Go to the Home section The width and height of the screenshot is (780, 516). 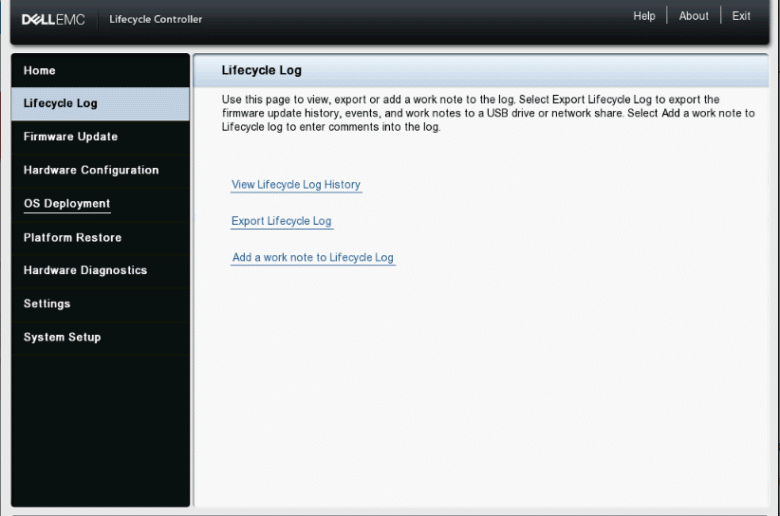tap(100, 71)
